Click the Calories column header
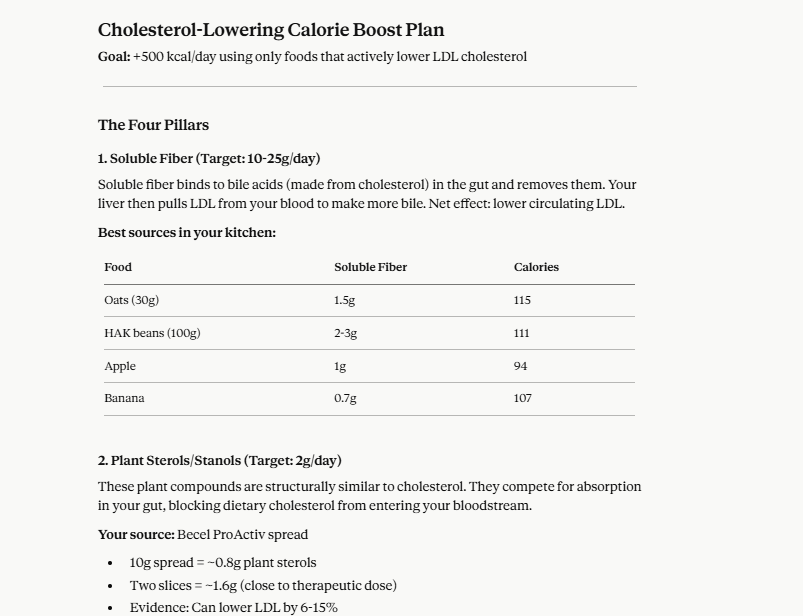This screenshot has height=616, width=803. click(x=536, y=267)
